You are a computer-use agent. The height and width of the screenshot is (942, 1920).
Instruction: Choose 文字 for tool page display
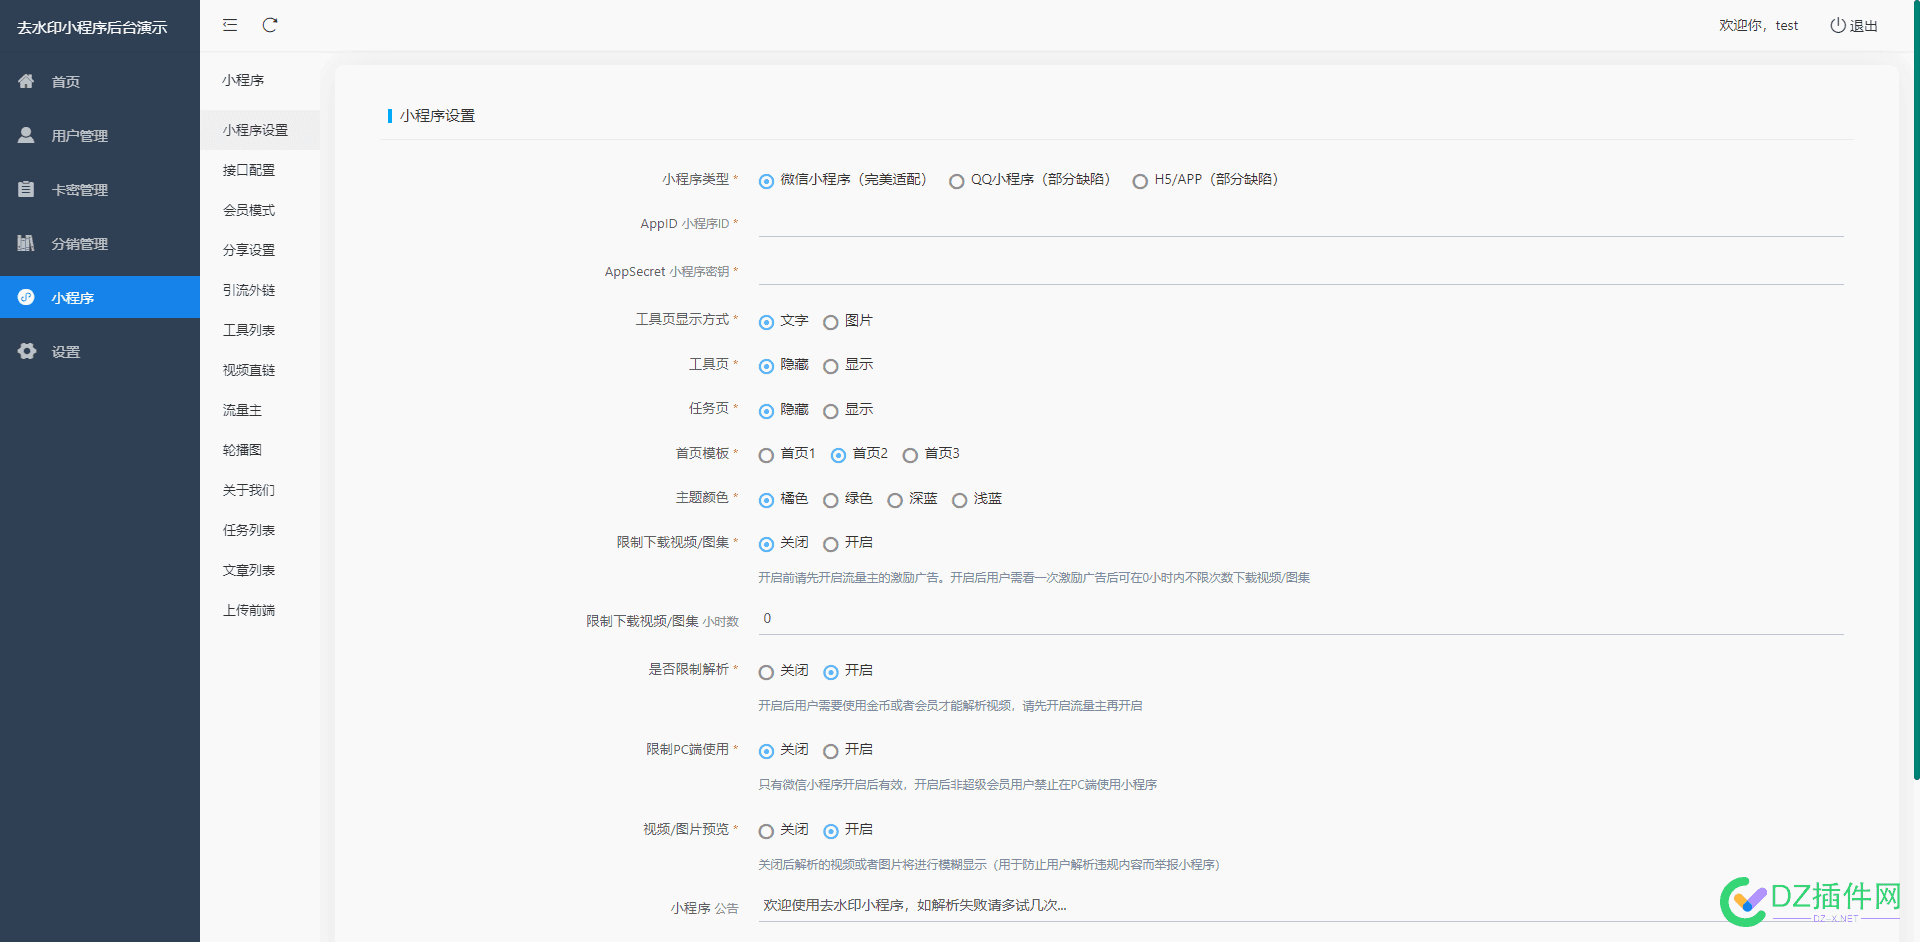pyautogui.click(x=766, y=322)
